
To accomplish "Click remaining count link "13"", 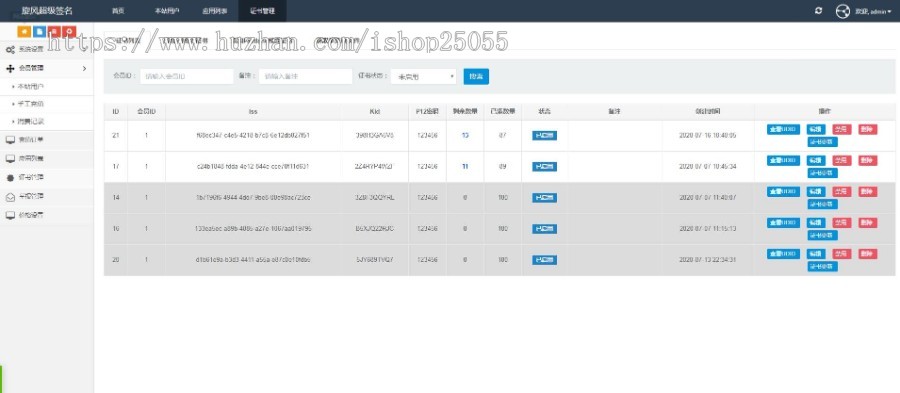I will [x=465, y=135].
